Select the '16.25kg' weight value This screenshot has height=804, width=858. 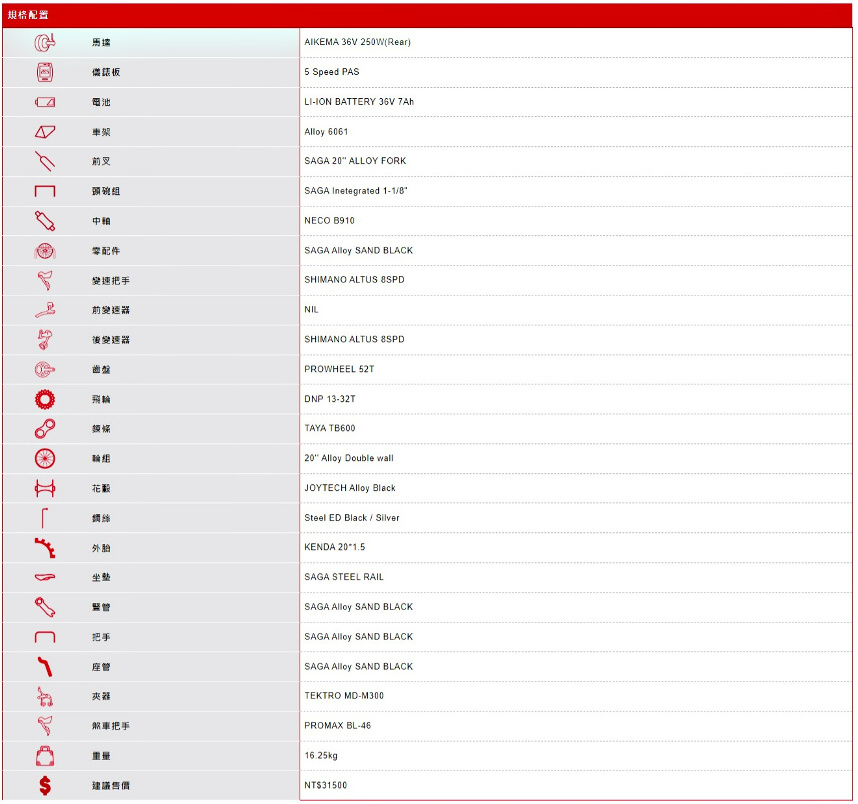point(321,756)
